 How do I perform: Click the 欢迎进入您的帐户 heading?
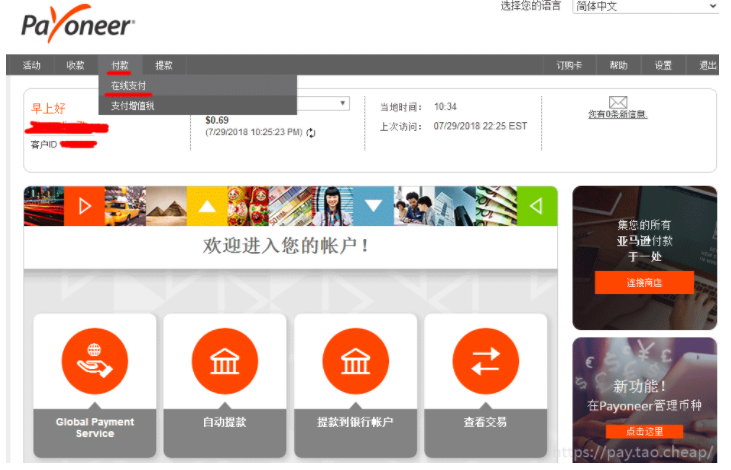(x=286, y=245)
